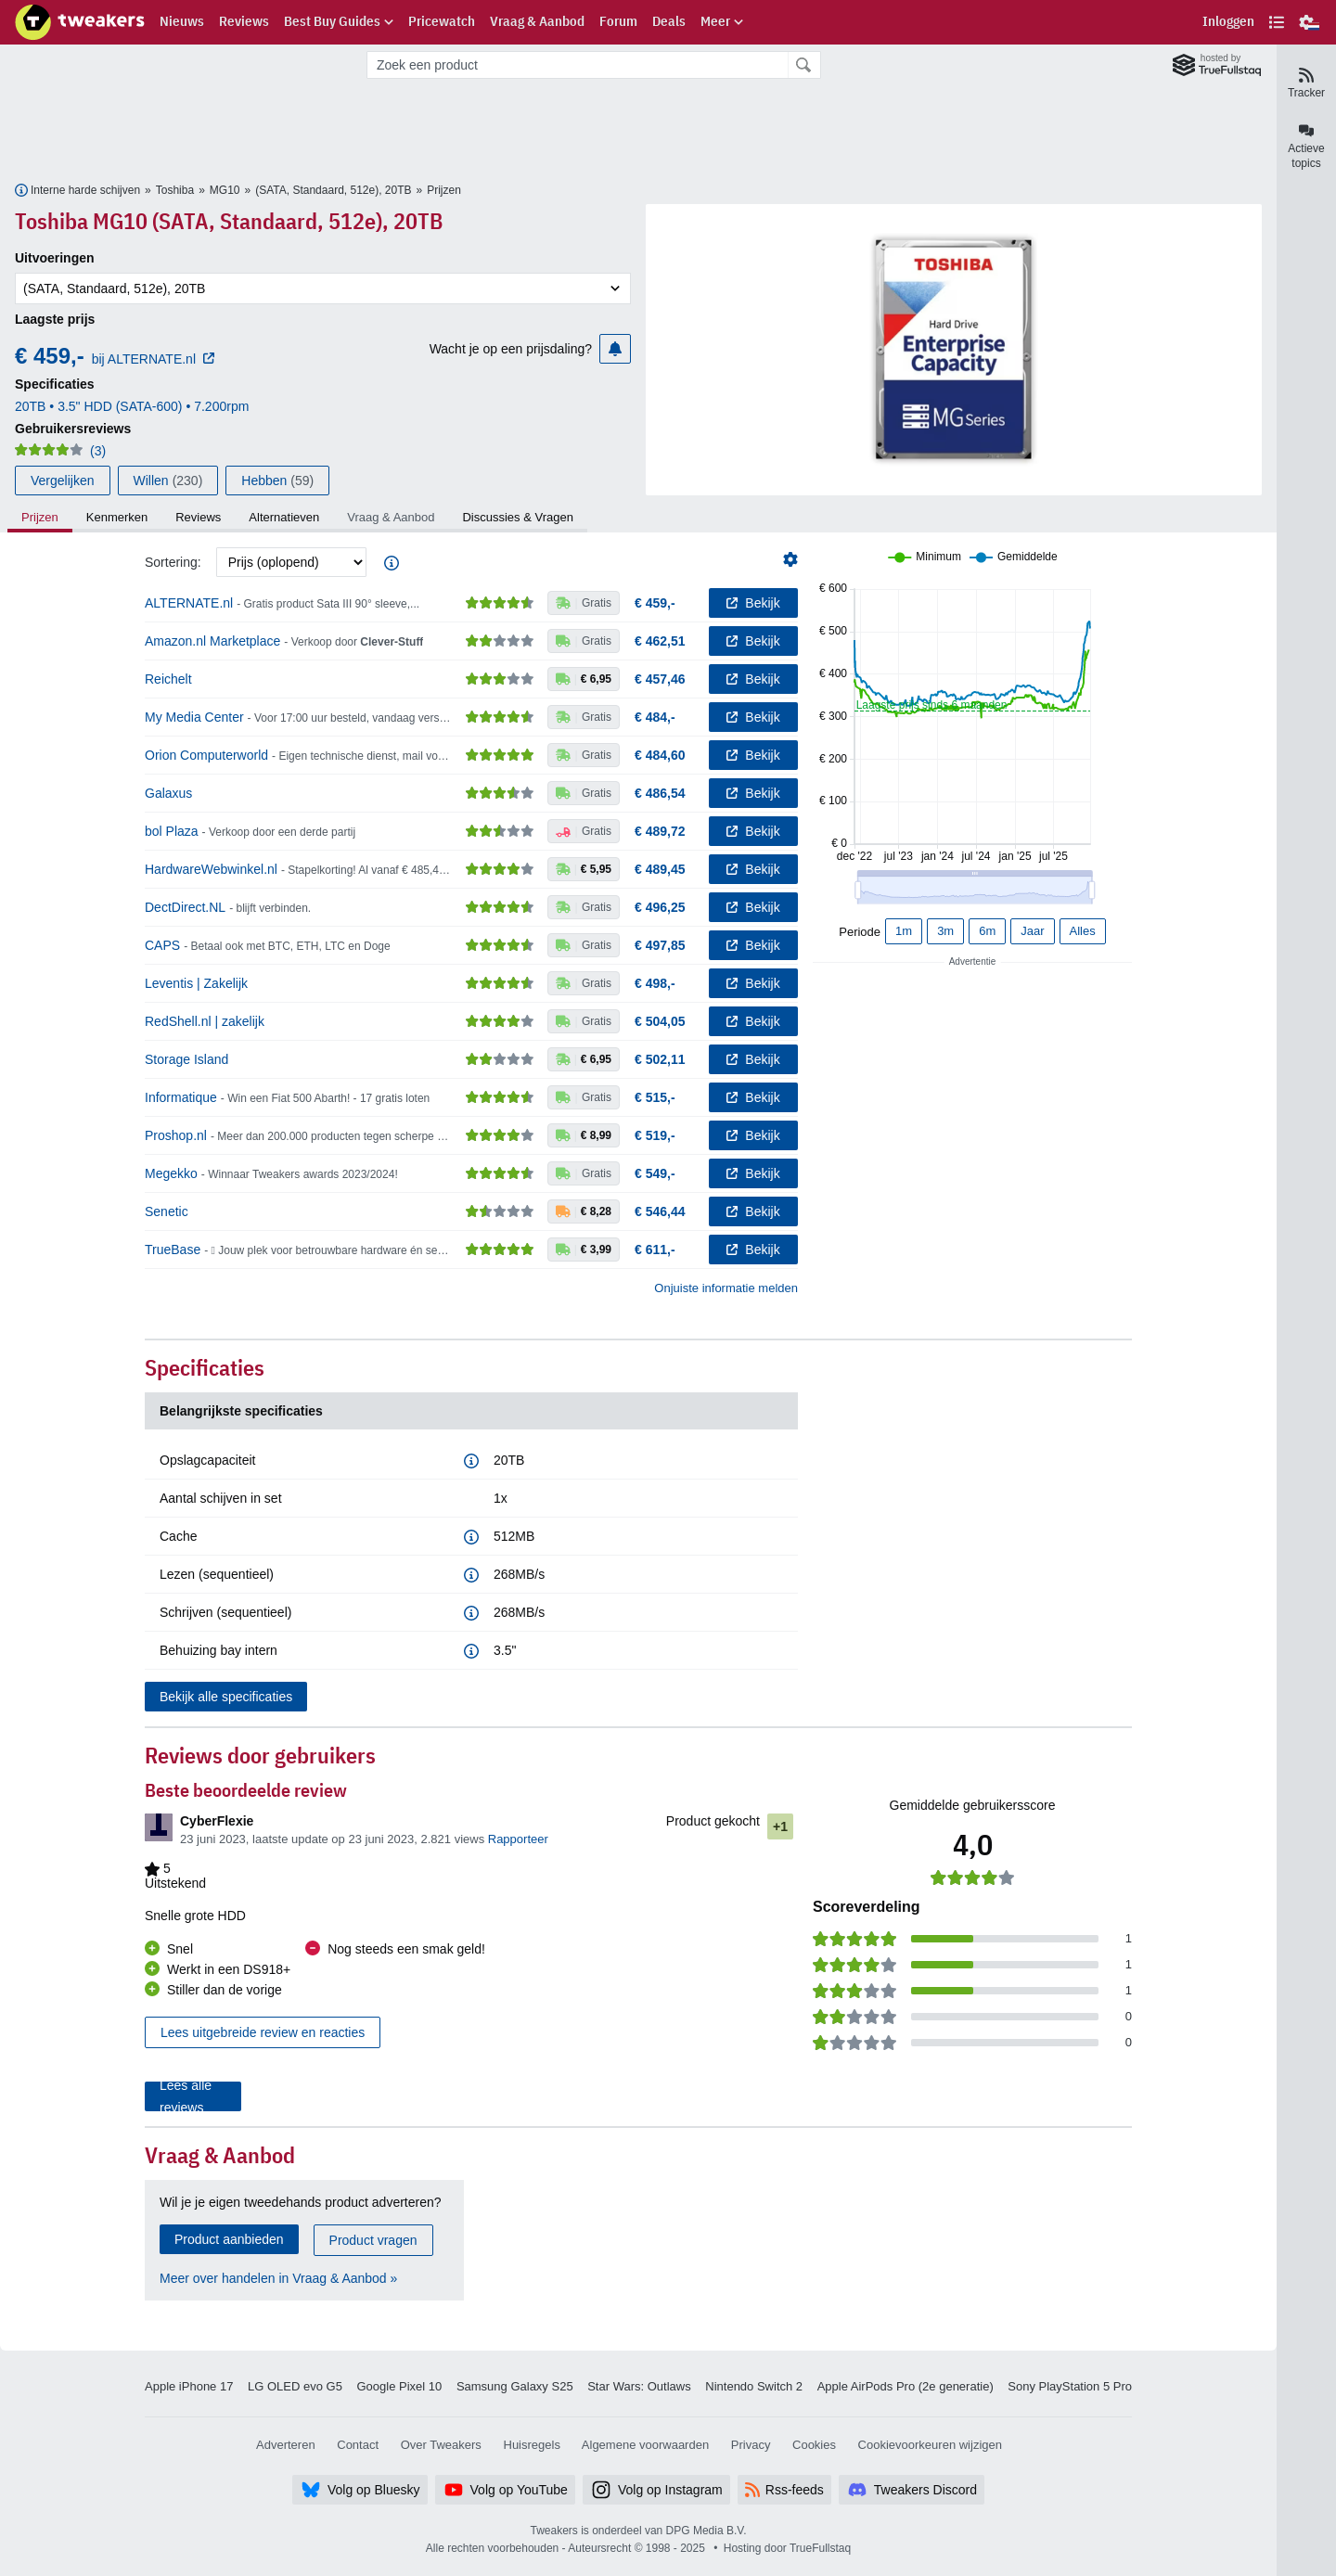Open the Tracker RSS icon
The image size is (1336, 2576).
click(x=1305, y=76)
